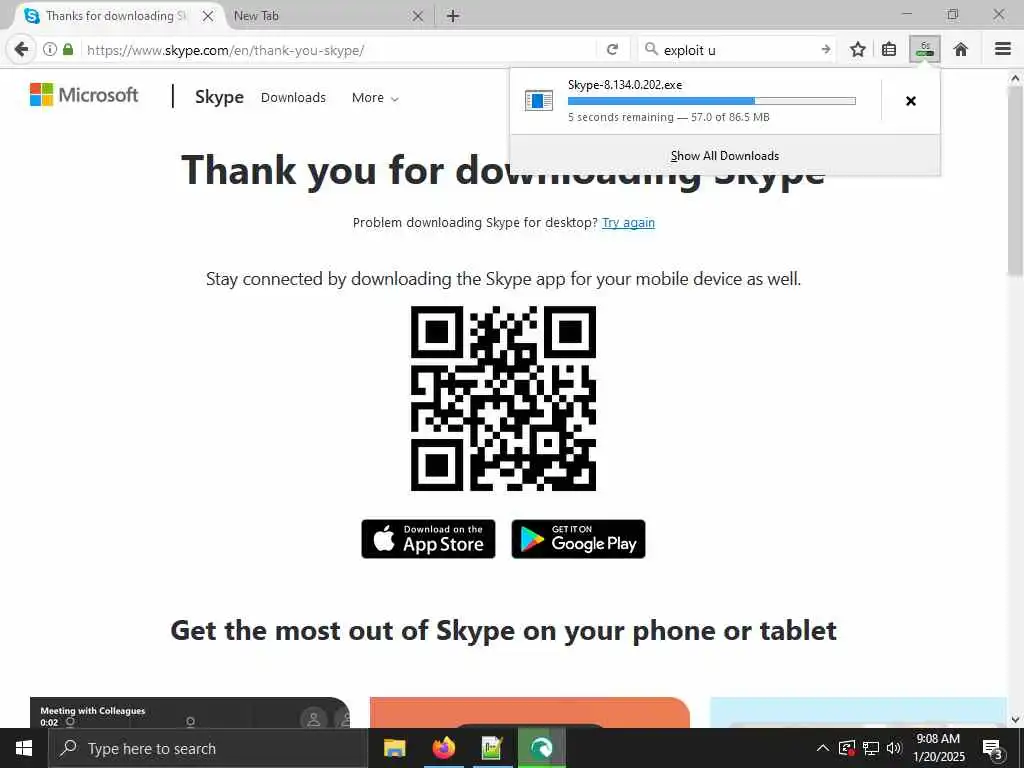Go back with the browser back arrow
1024x768 pixels.
[21, 50]
